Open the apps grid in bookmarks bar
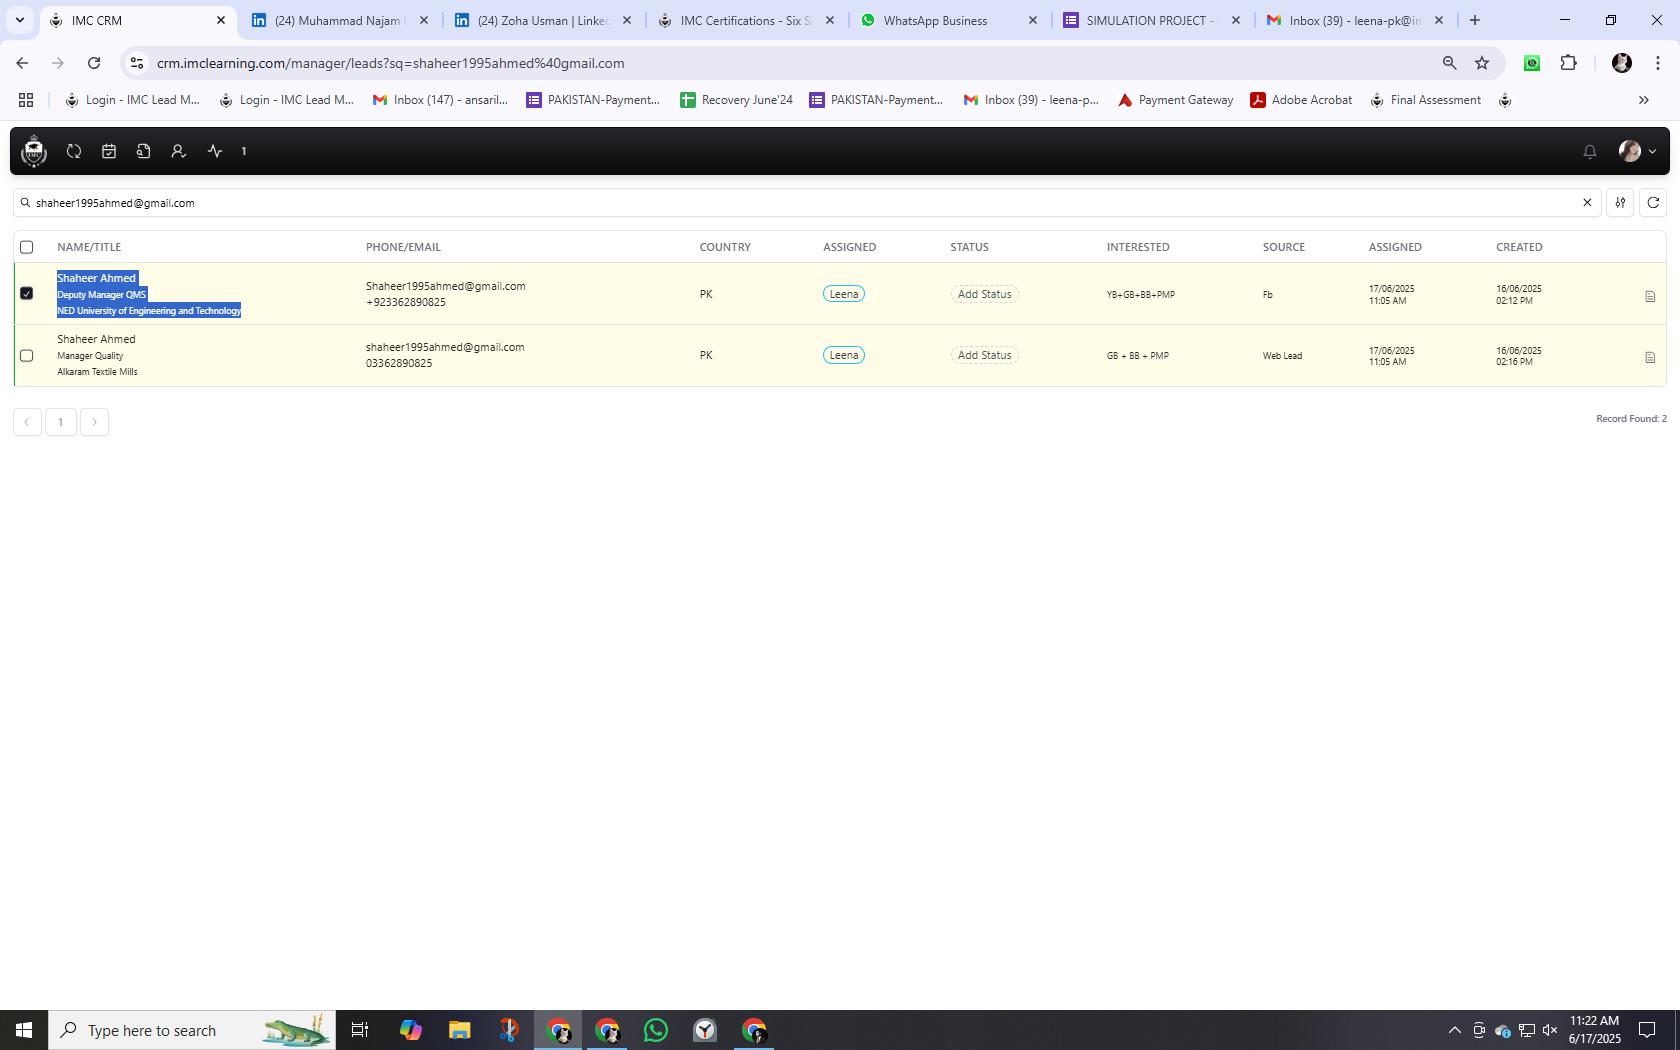Screen dimensions: 1680x1050 26,100
